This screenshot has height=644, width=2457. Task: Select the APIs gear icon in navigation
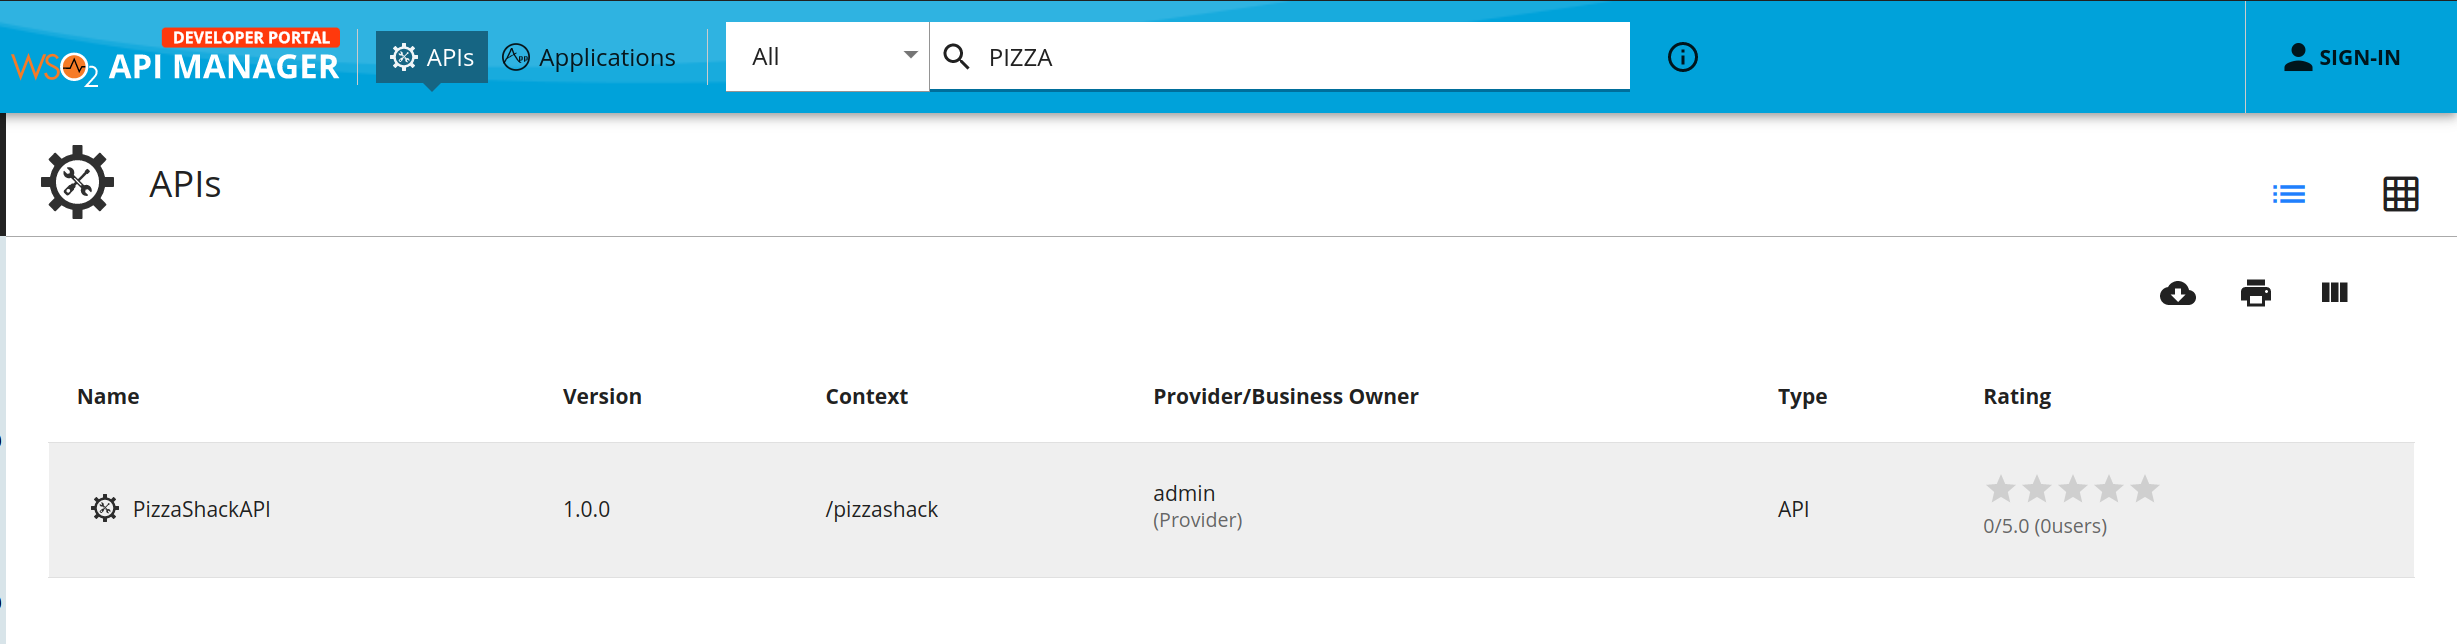[404, 57]
